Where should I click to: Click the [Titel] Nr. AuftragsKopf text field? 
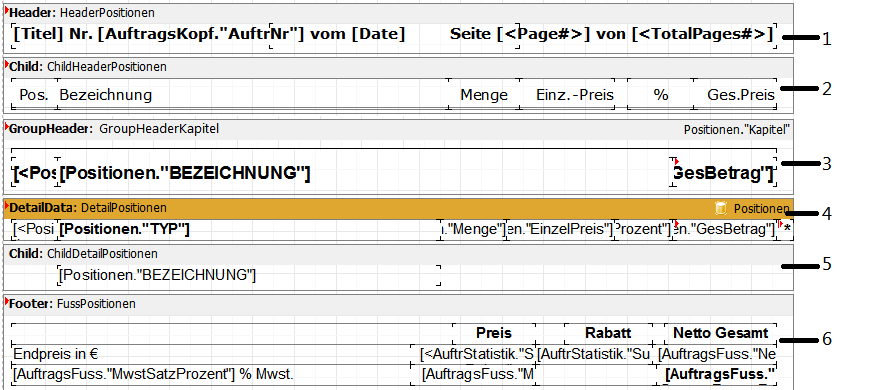tap(141, 35)
